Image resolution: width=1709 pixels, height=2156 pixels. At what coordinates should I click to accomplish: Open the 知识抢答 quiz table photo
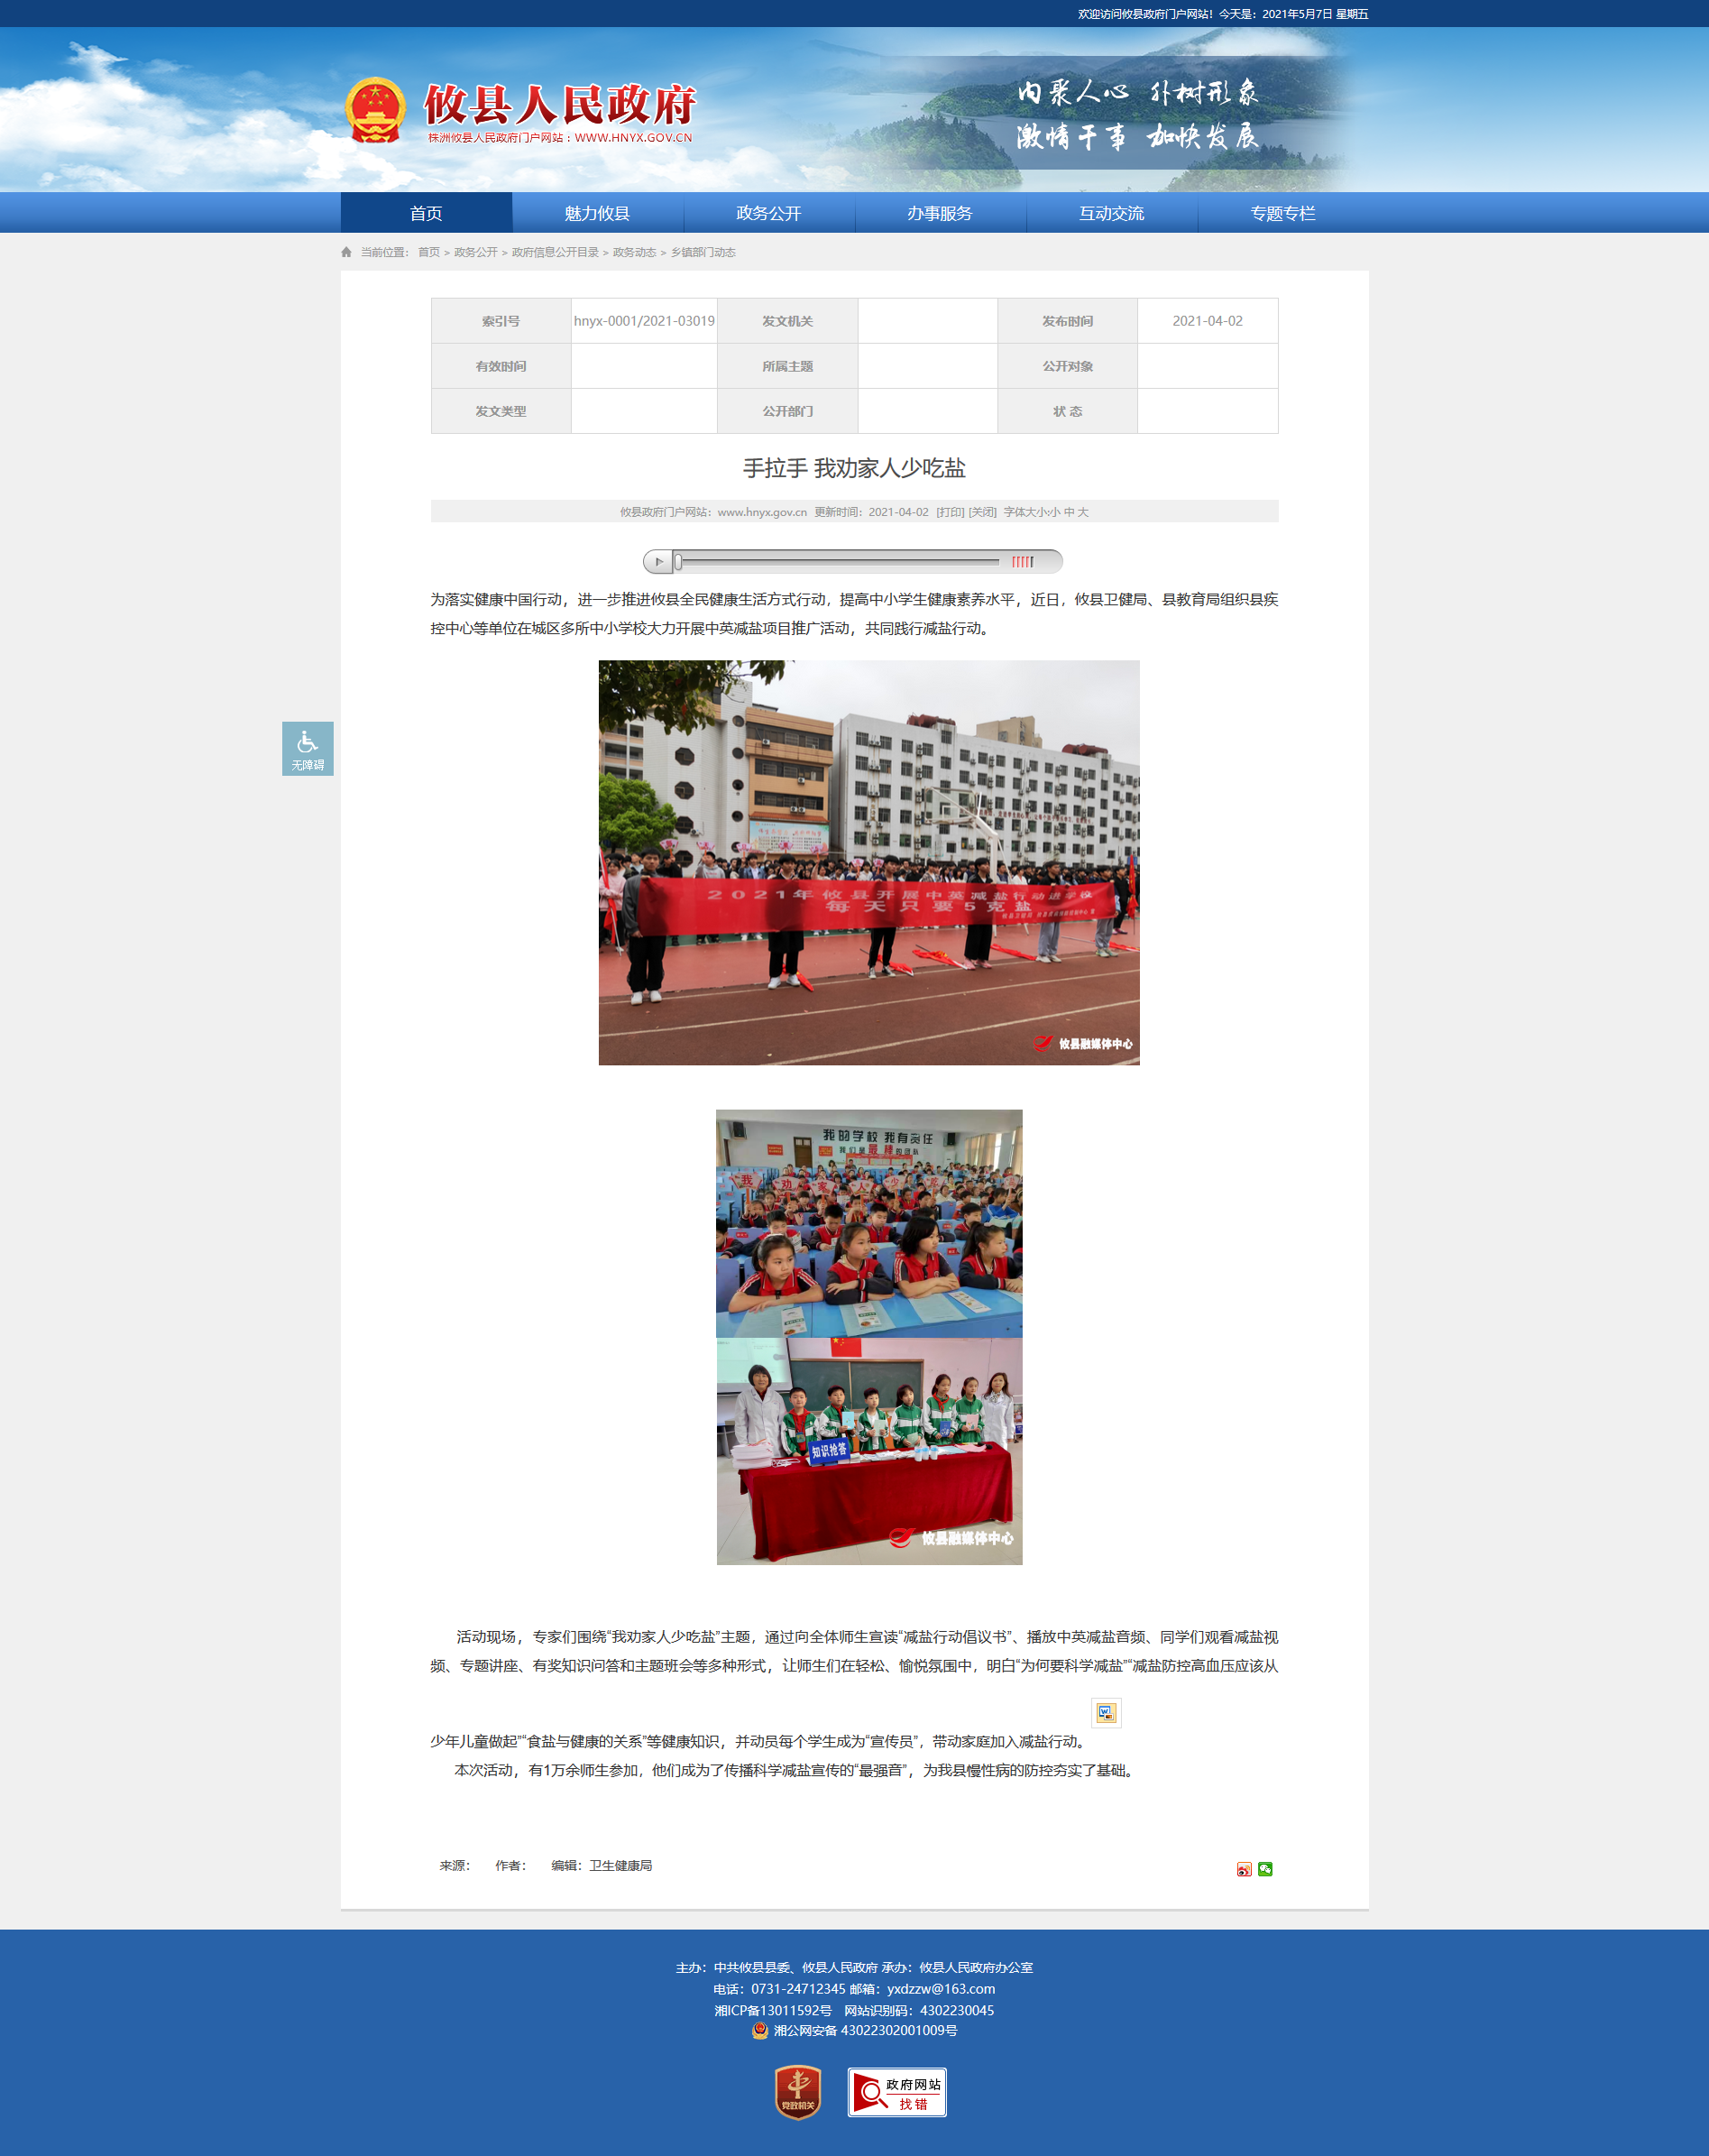(x=869, y=1451)
